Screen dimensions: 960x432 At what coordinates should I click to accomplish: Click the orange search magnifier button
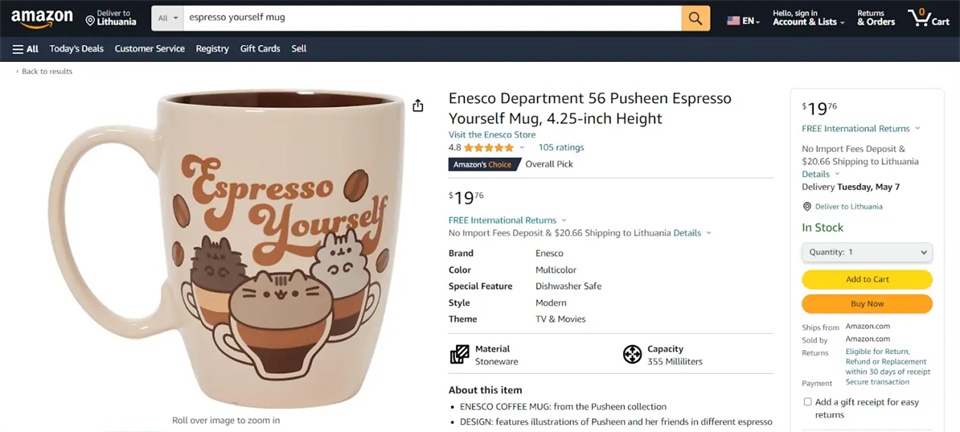click(x=695, y=18)
